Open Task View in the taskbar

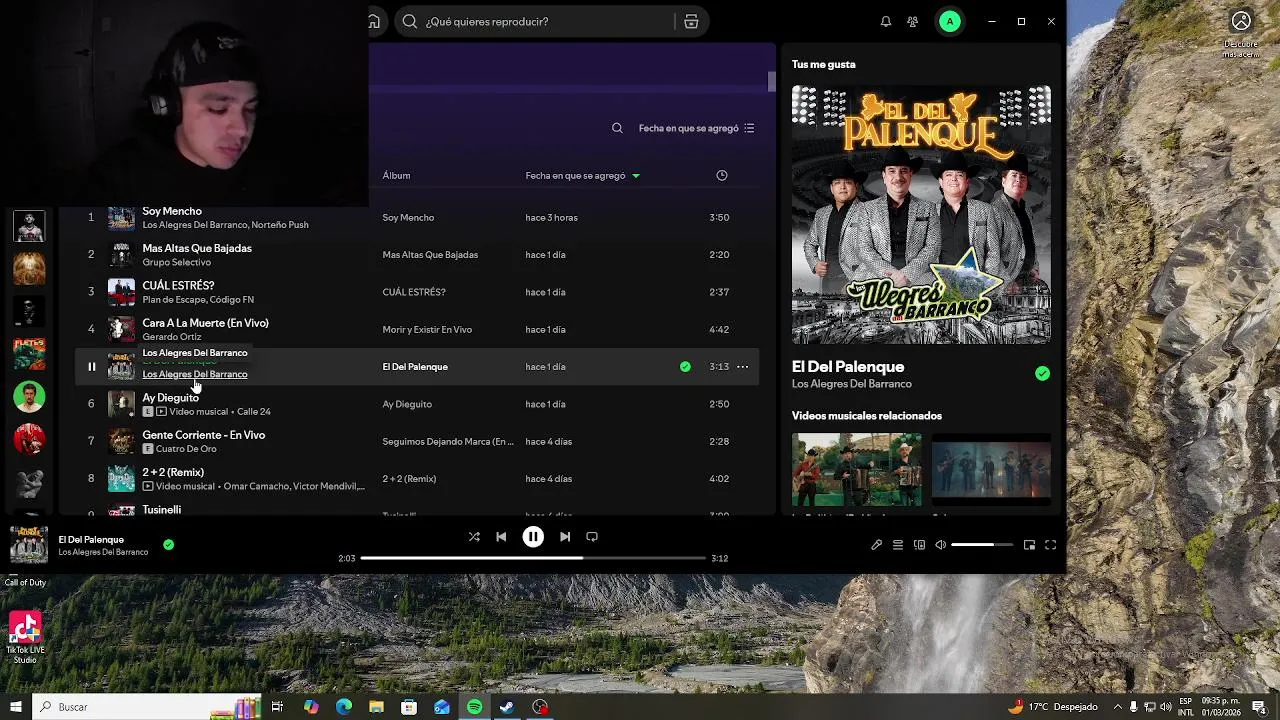pyautogui.click(x=277, y=707)
